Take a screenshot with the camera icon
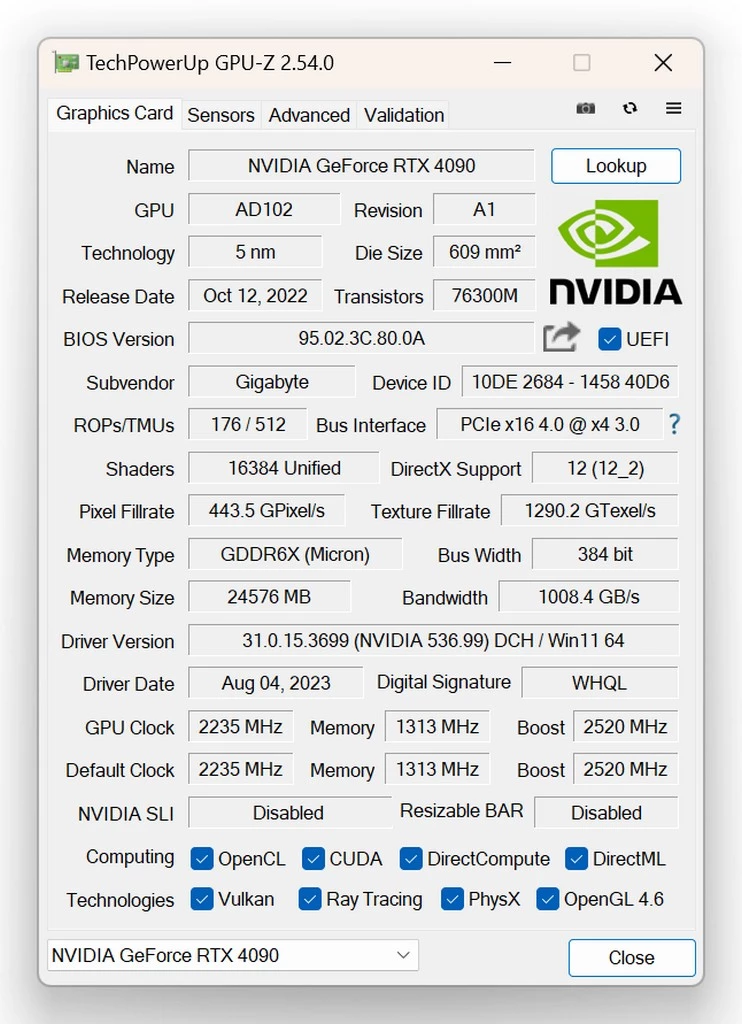This screenshot has height=1024, width=742. point(585,108)
